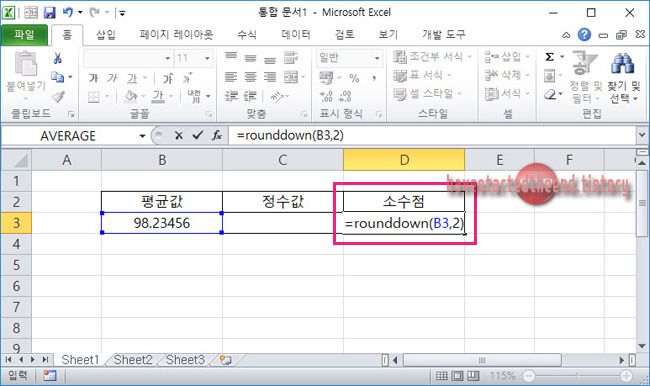
Task: Click the font color 가 icon
Action: click(158, 97)
